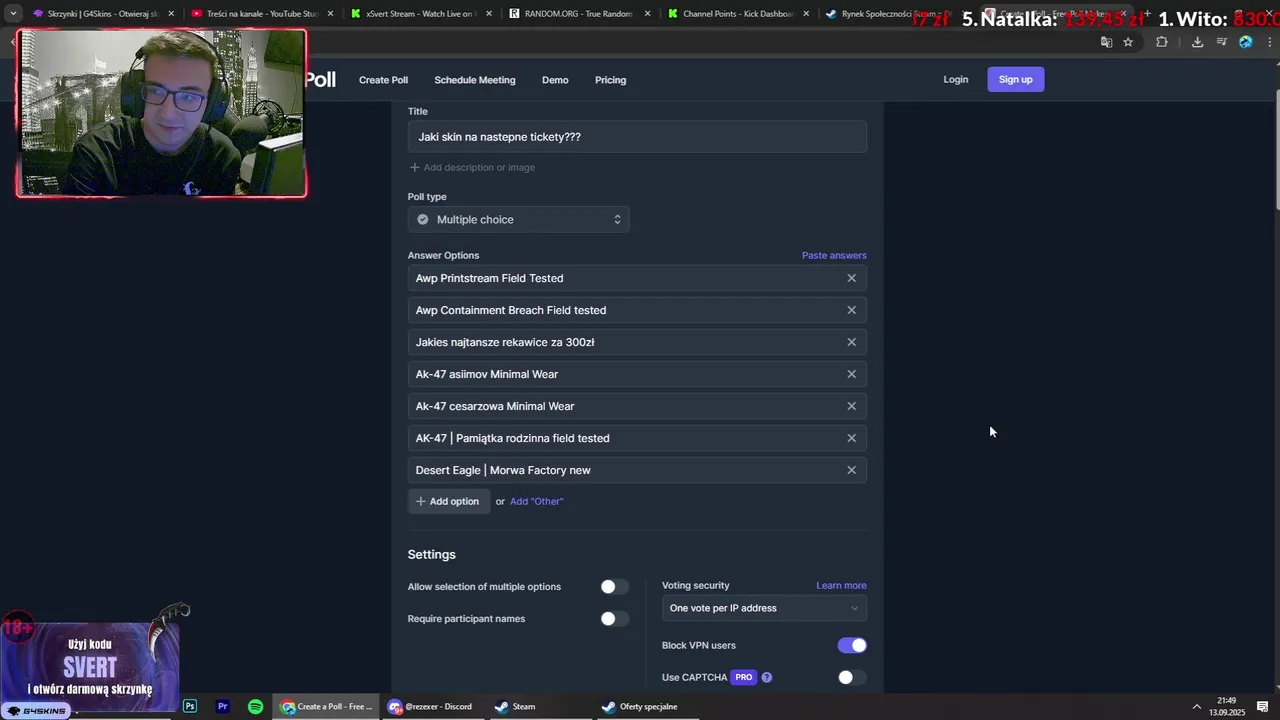The image size is (1280, 720).
Task: Open the browser profile avatar
Action: [x=1245, y=42]
